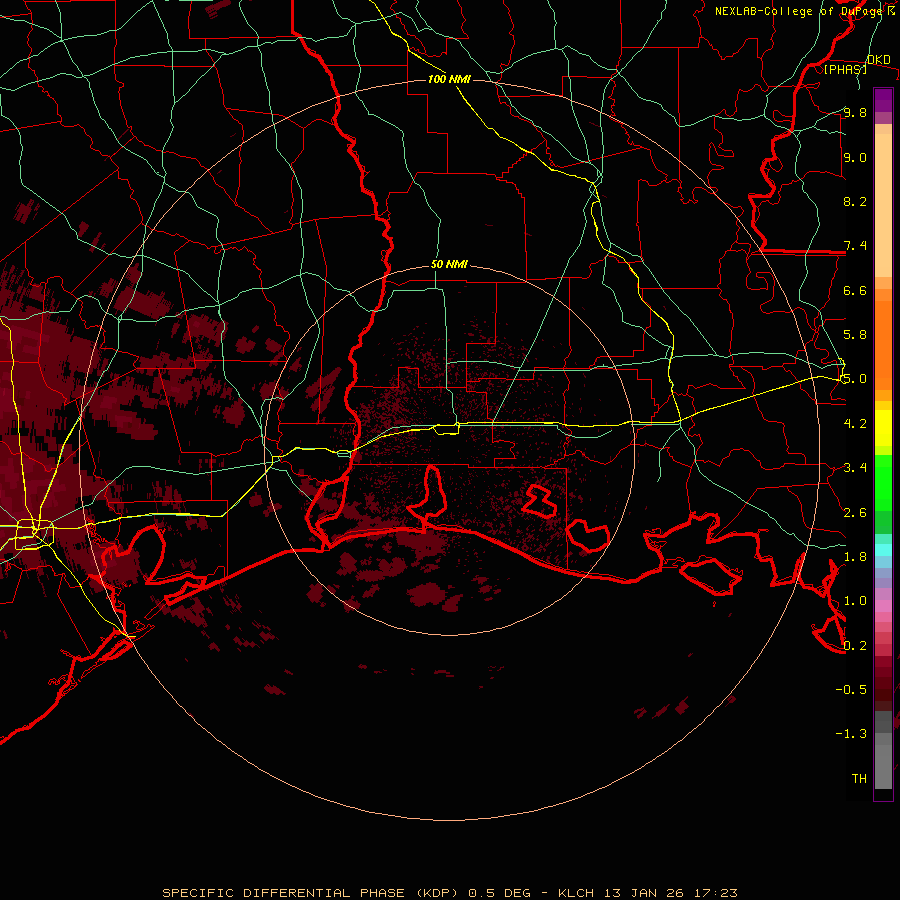
Task: Click the 2.6 scale value
Action: tap(855, 513)
